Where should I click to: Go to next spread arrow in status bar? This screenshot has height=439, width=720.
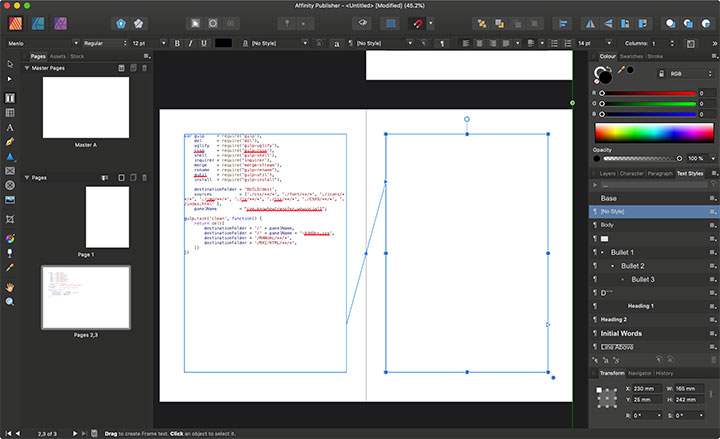[x=75, y=433]
